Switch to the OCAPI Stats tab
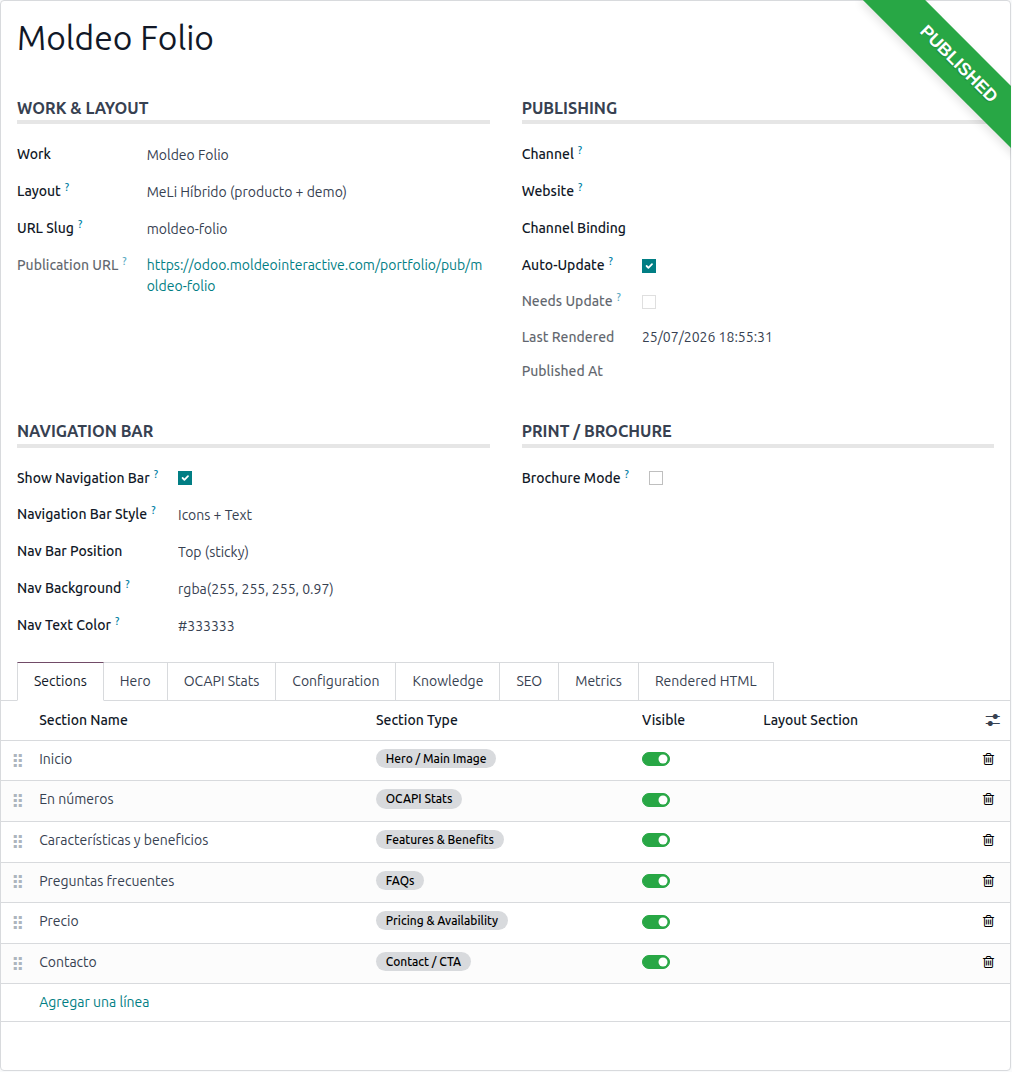This screenshot has height=1072, width=1012. [x=222, y=682]
